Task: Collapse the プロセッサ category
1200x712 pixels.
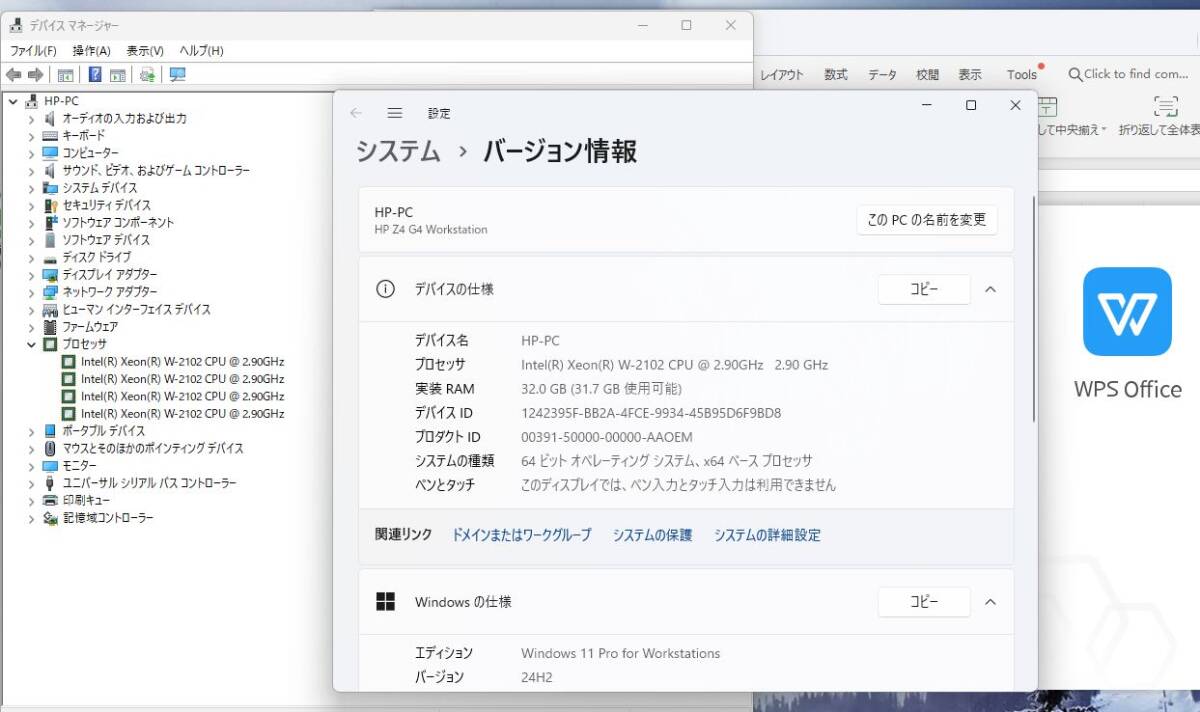Action: [31, 344]
